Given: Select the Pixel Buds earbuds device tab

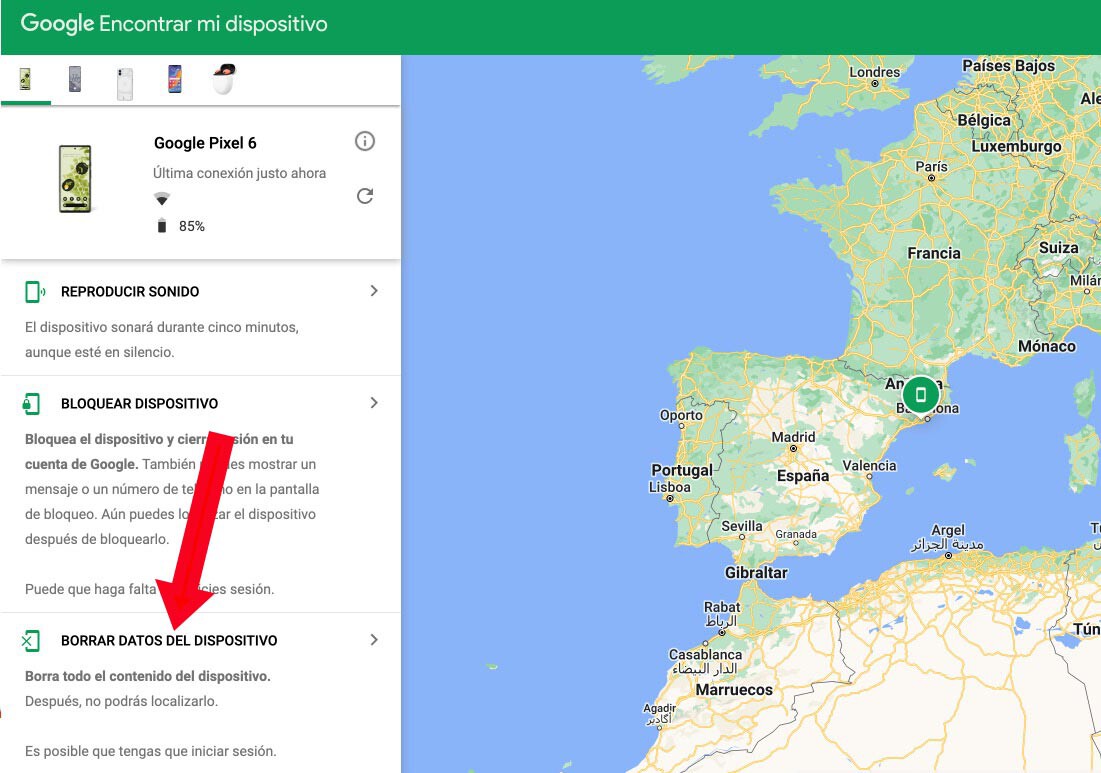Looking at the screenshot, I should pos(222,79).
